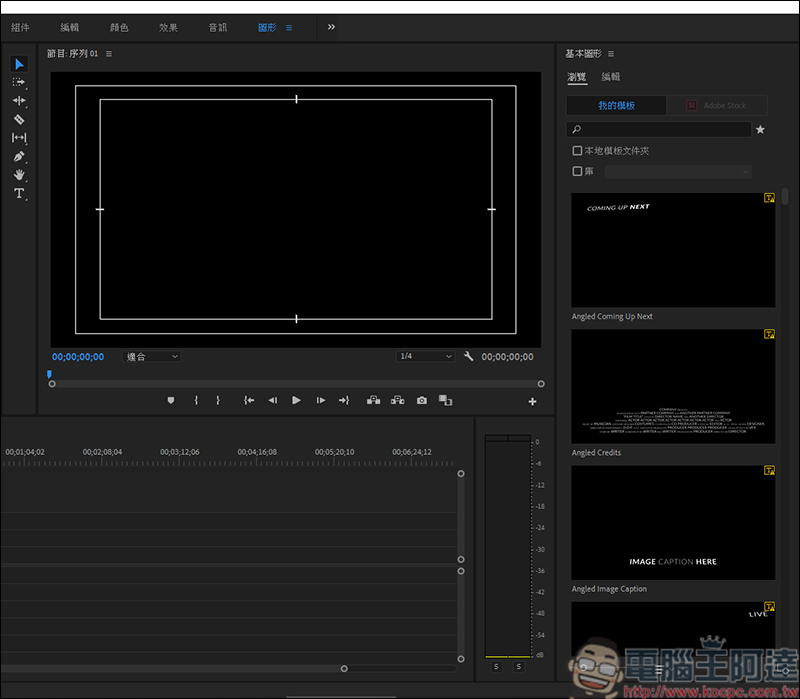Click the gray 00;00;00;00 duration timecode

(508, 357)
